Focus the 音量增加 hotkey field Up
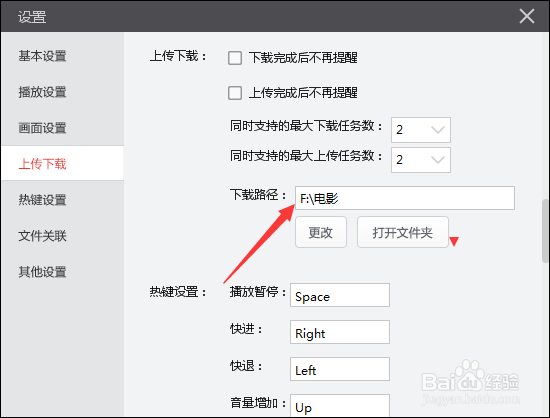550x418 pixels. (x=340, y=406)
